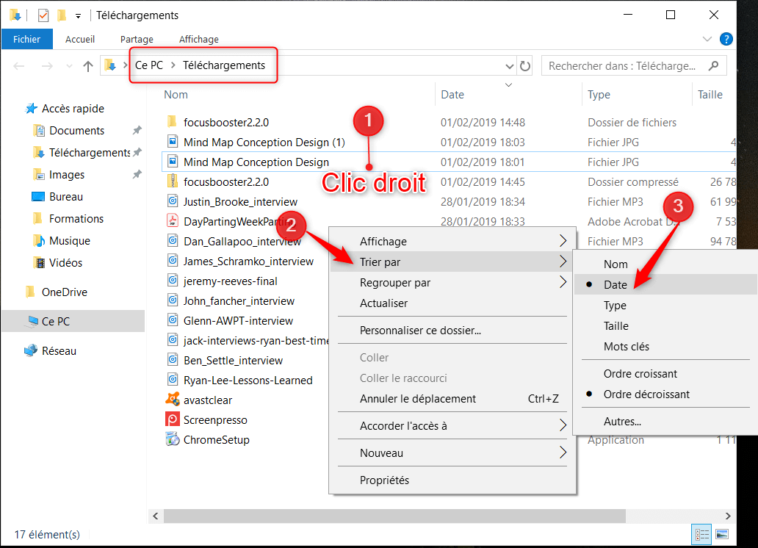This screenshot has height=548, width=758.
Task: Select Ordre croissant sort order
Action: tap(640, 374)
